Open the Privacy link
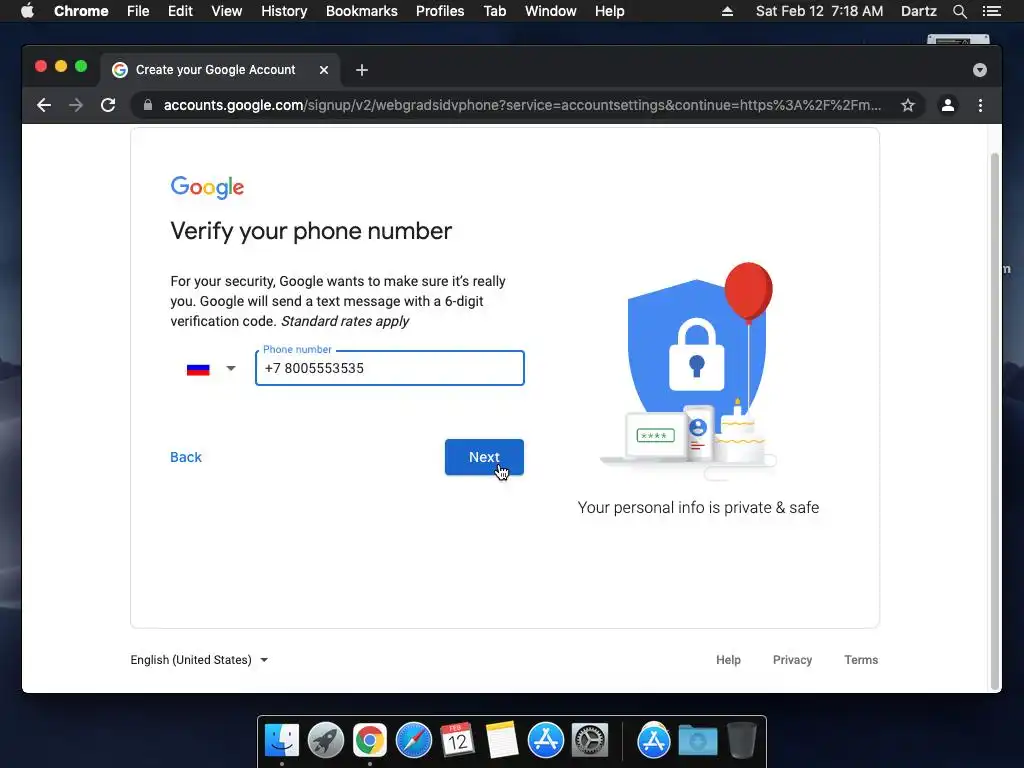Image resolution: width=1024 pixels, height=768 pixels. tap(792, 660)
